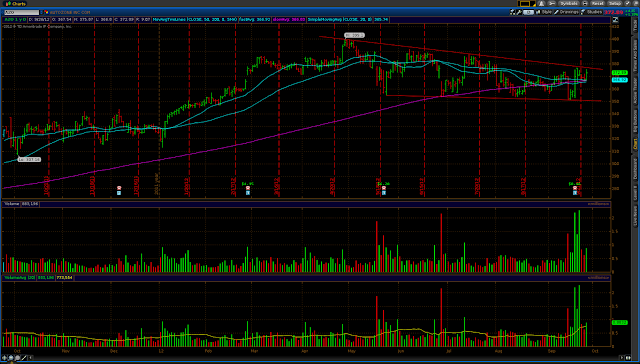The width and height of the screenshot is (640, 364).
Task: Click the crosshair pan icon at bottom left
Action: [x=4, y=358]
